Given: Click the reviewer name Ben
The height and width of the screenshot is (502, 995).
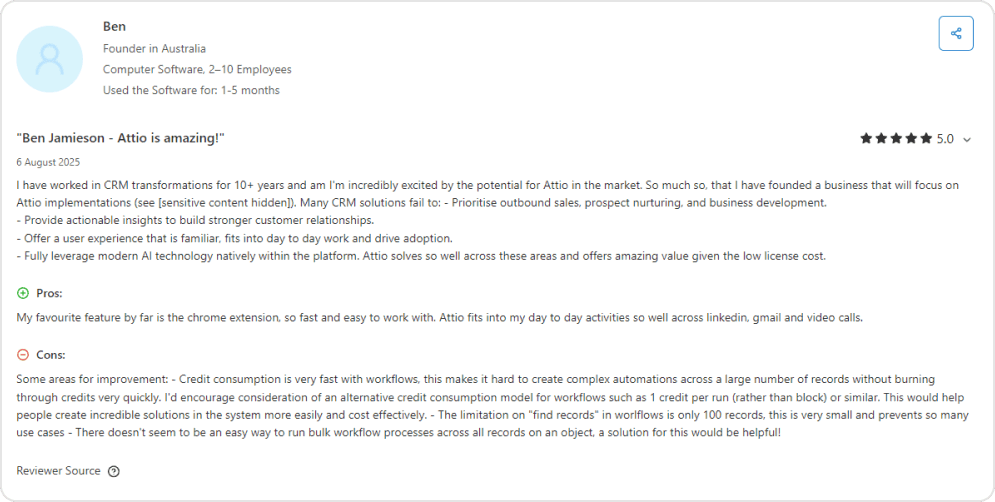Looking at the screenshot, I should point(114,25).
